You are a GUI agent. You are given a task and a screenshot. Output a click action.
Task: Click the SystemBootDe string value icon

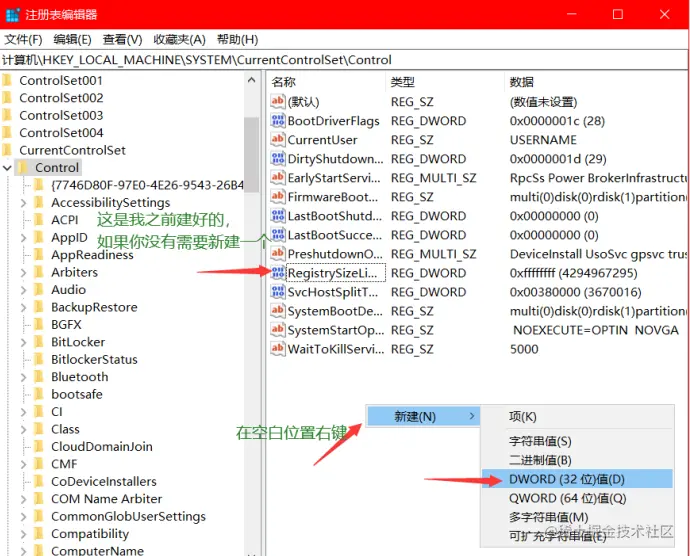click(x=278, y=311)
